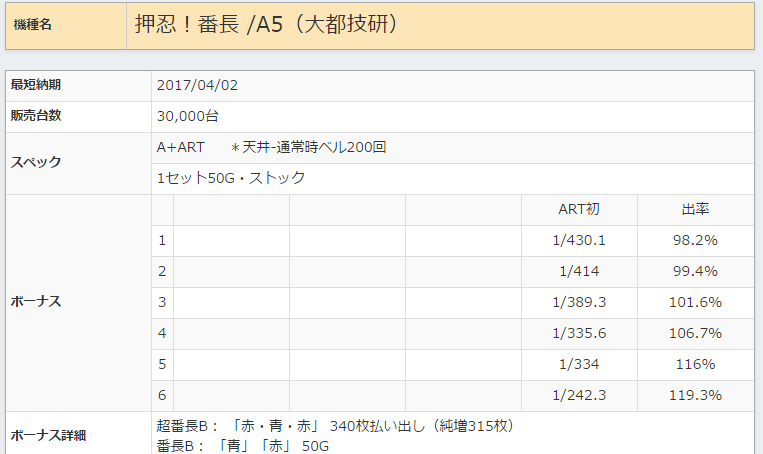
Task: Click setting number 4 in the bonus table
Action: 162,333
